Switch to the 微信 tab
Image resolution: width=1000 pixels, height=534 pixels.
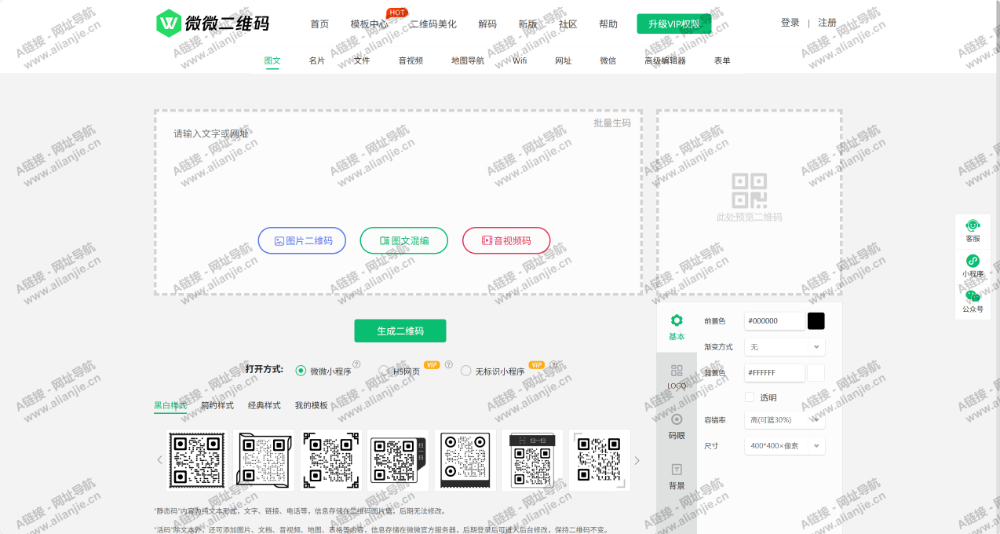coord(608,61)
